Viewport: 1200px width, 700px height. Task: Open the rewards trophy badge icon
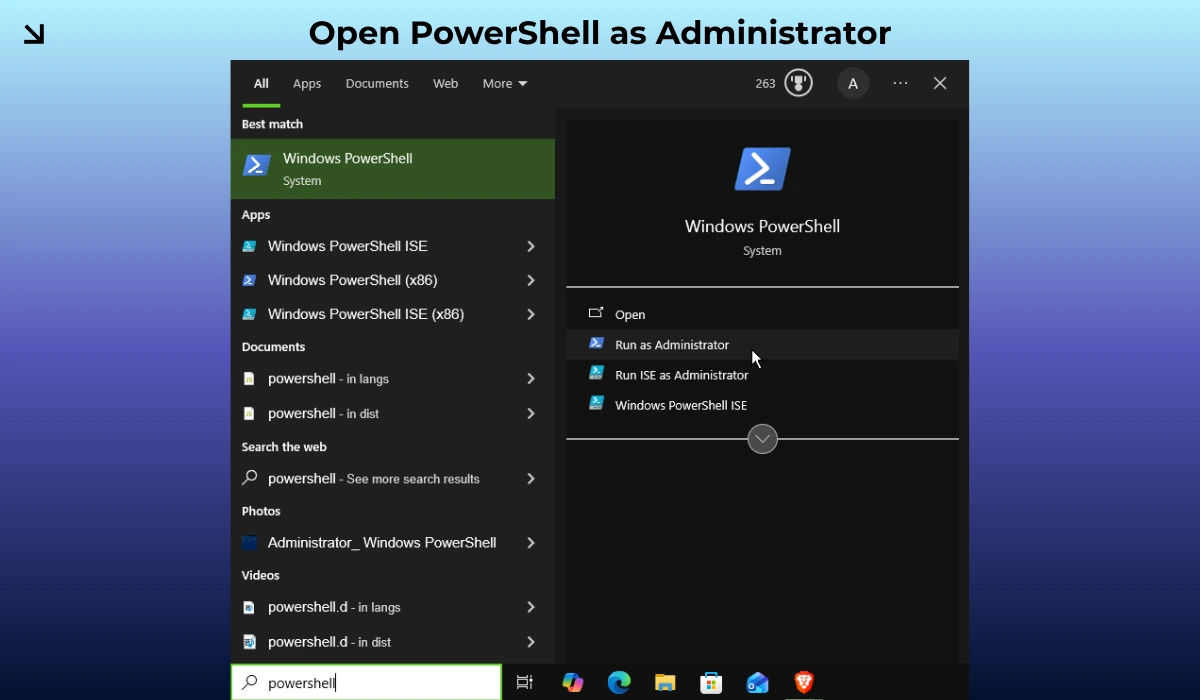pyautogui.click(x=798, y=83)
